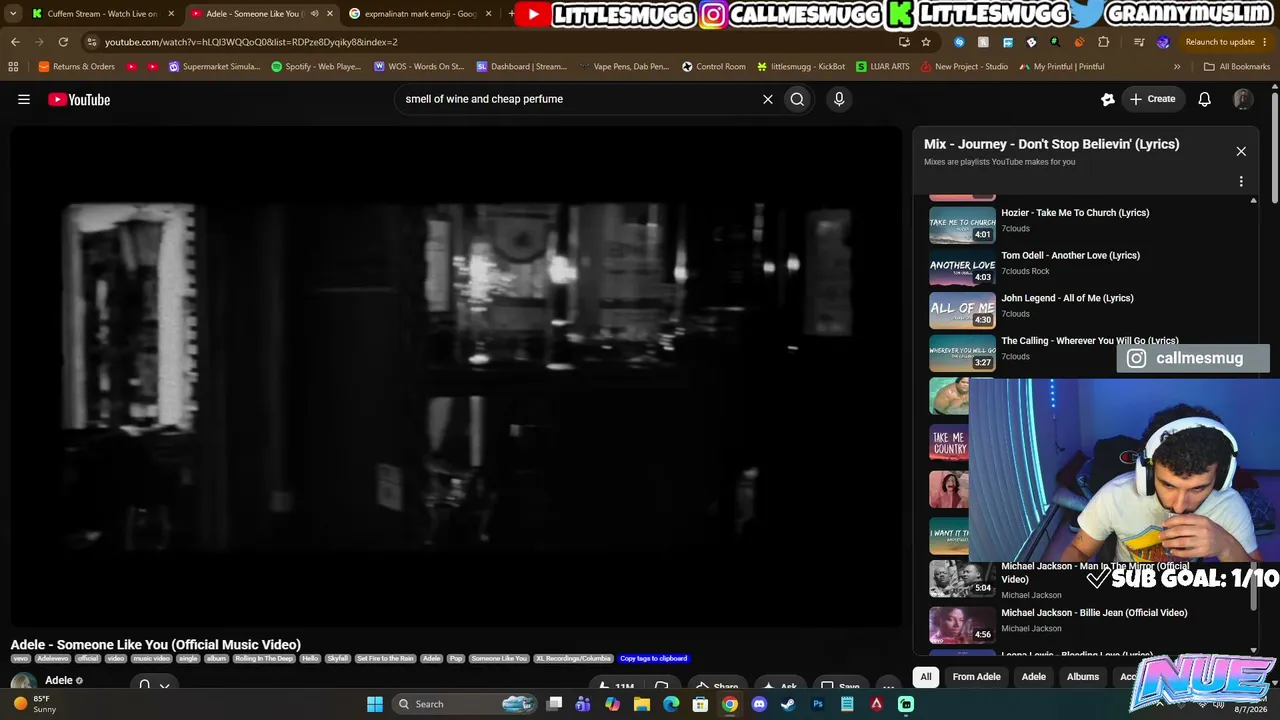The width and height of the screenshot is (1280, 720).
Task: Open the Windows Start menu
Action: coord(375,704)
